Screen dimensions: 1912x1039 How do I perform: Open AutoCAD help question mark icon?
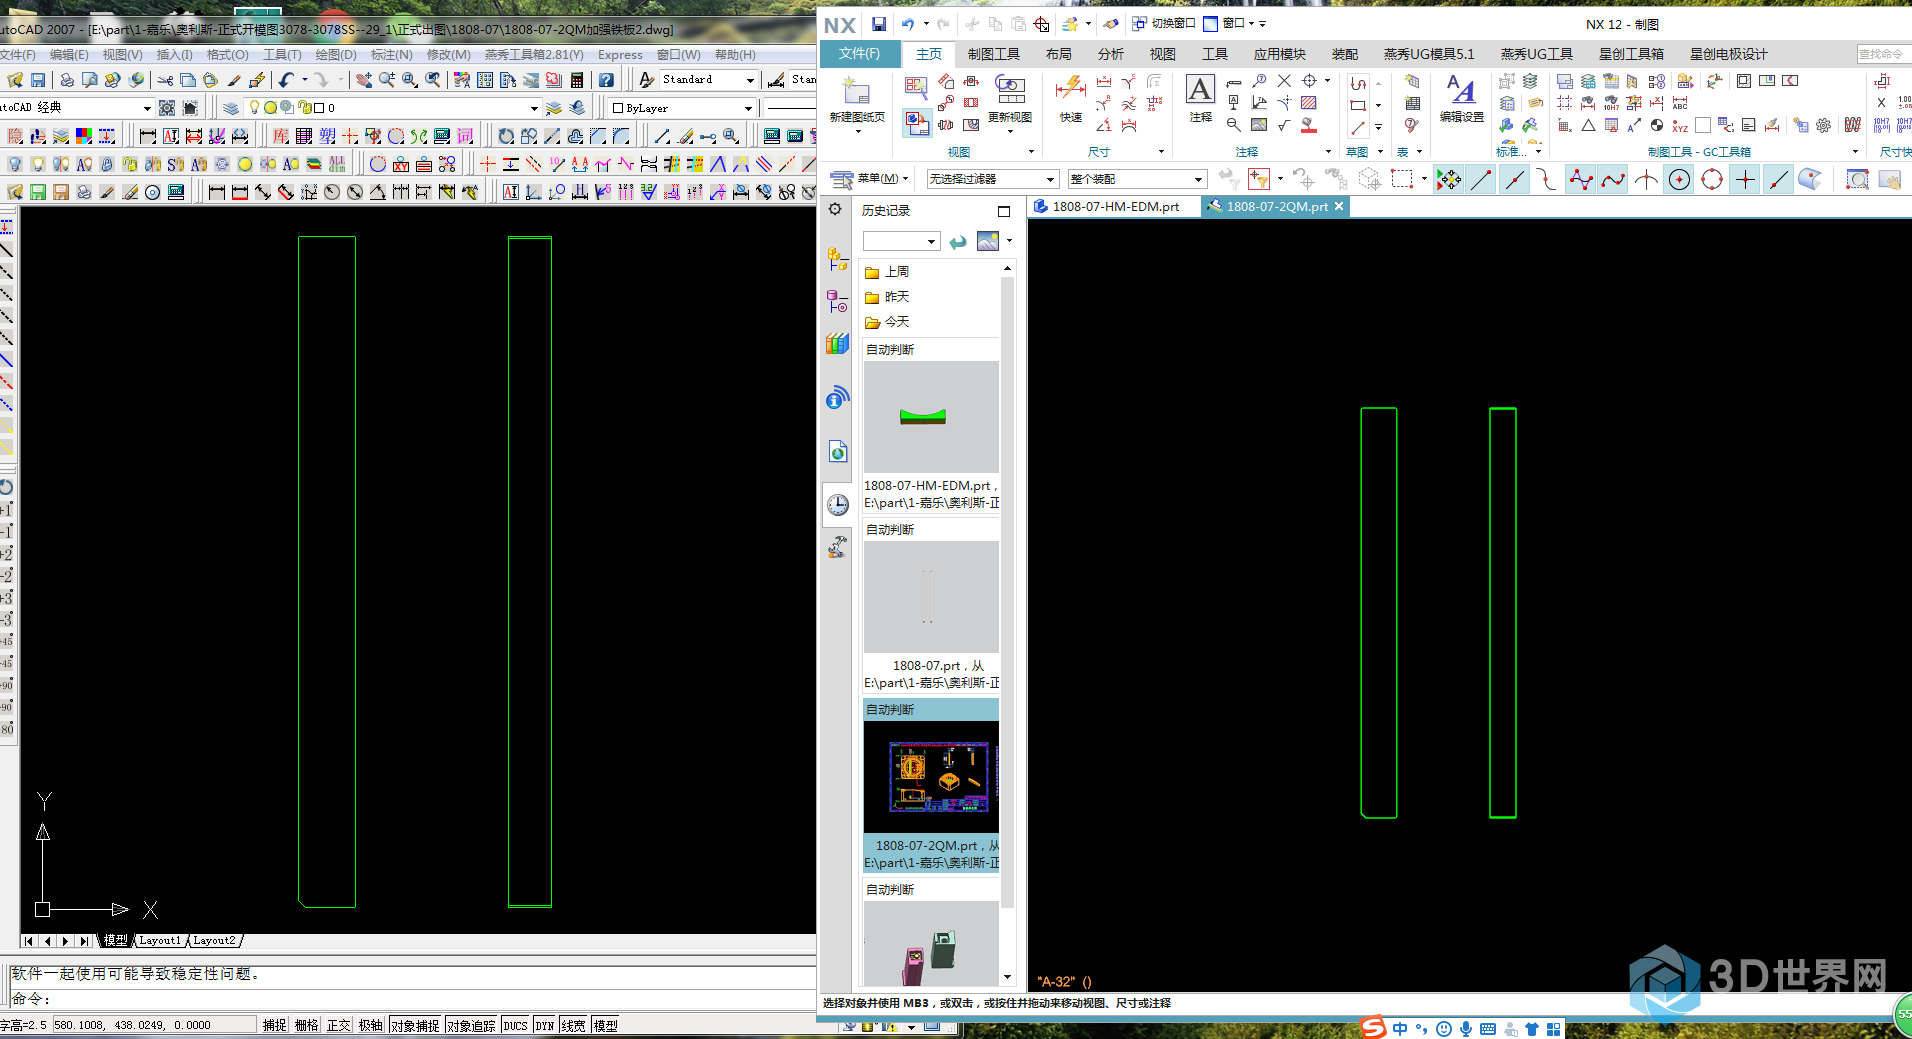pyautogui.click(x=606, y=80)
